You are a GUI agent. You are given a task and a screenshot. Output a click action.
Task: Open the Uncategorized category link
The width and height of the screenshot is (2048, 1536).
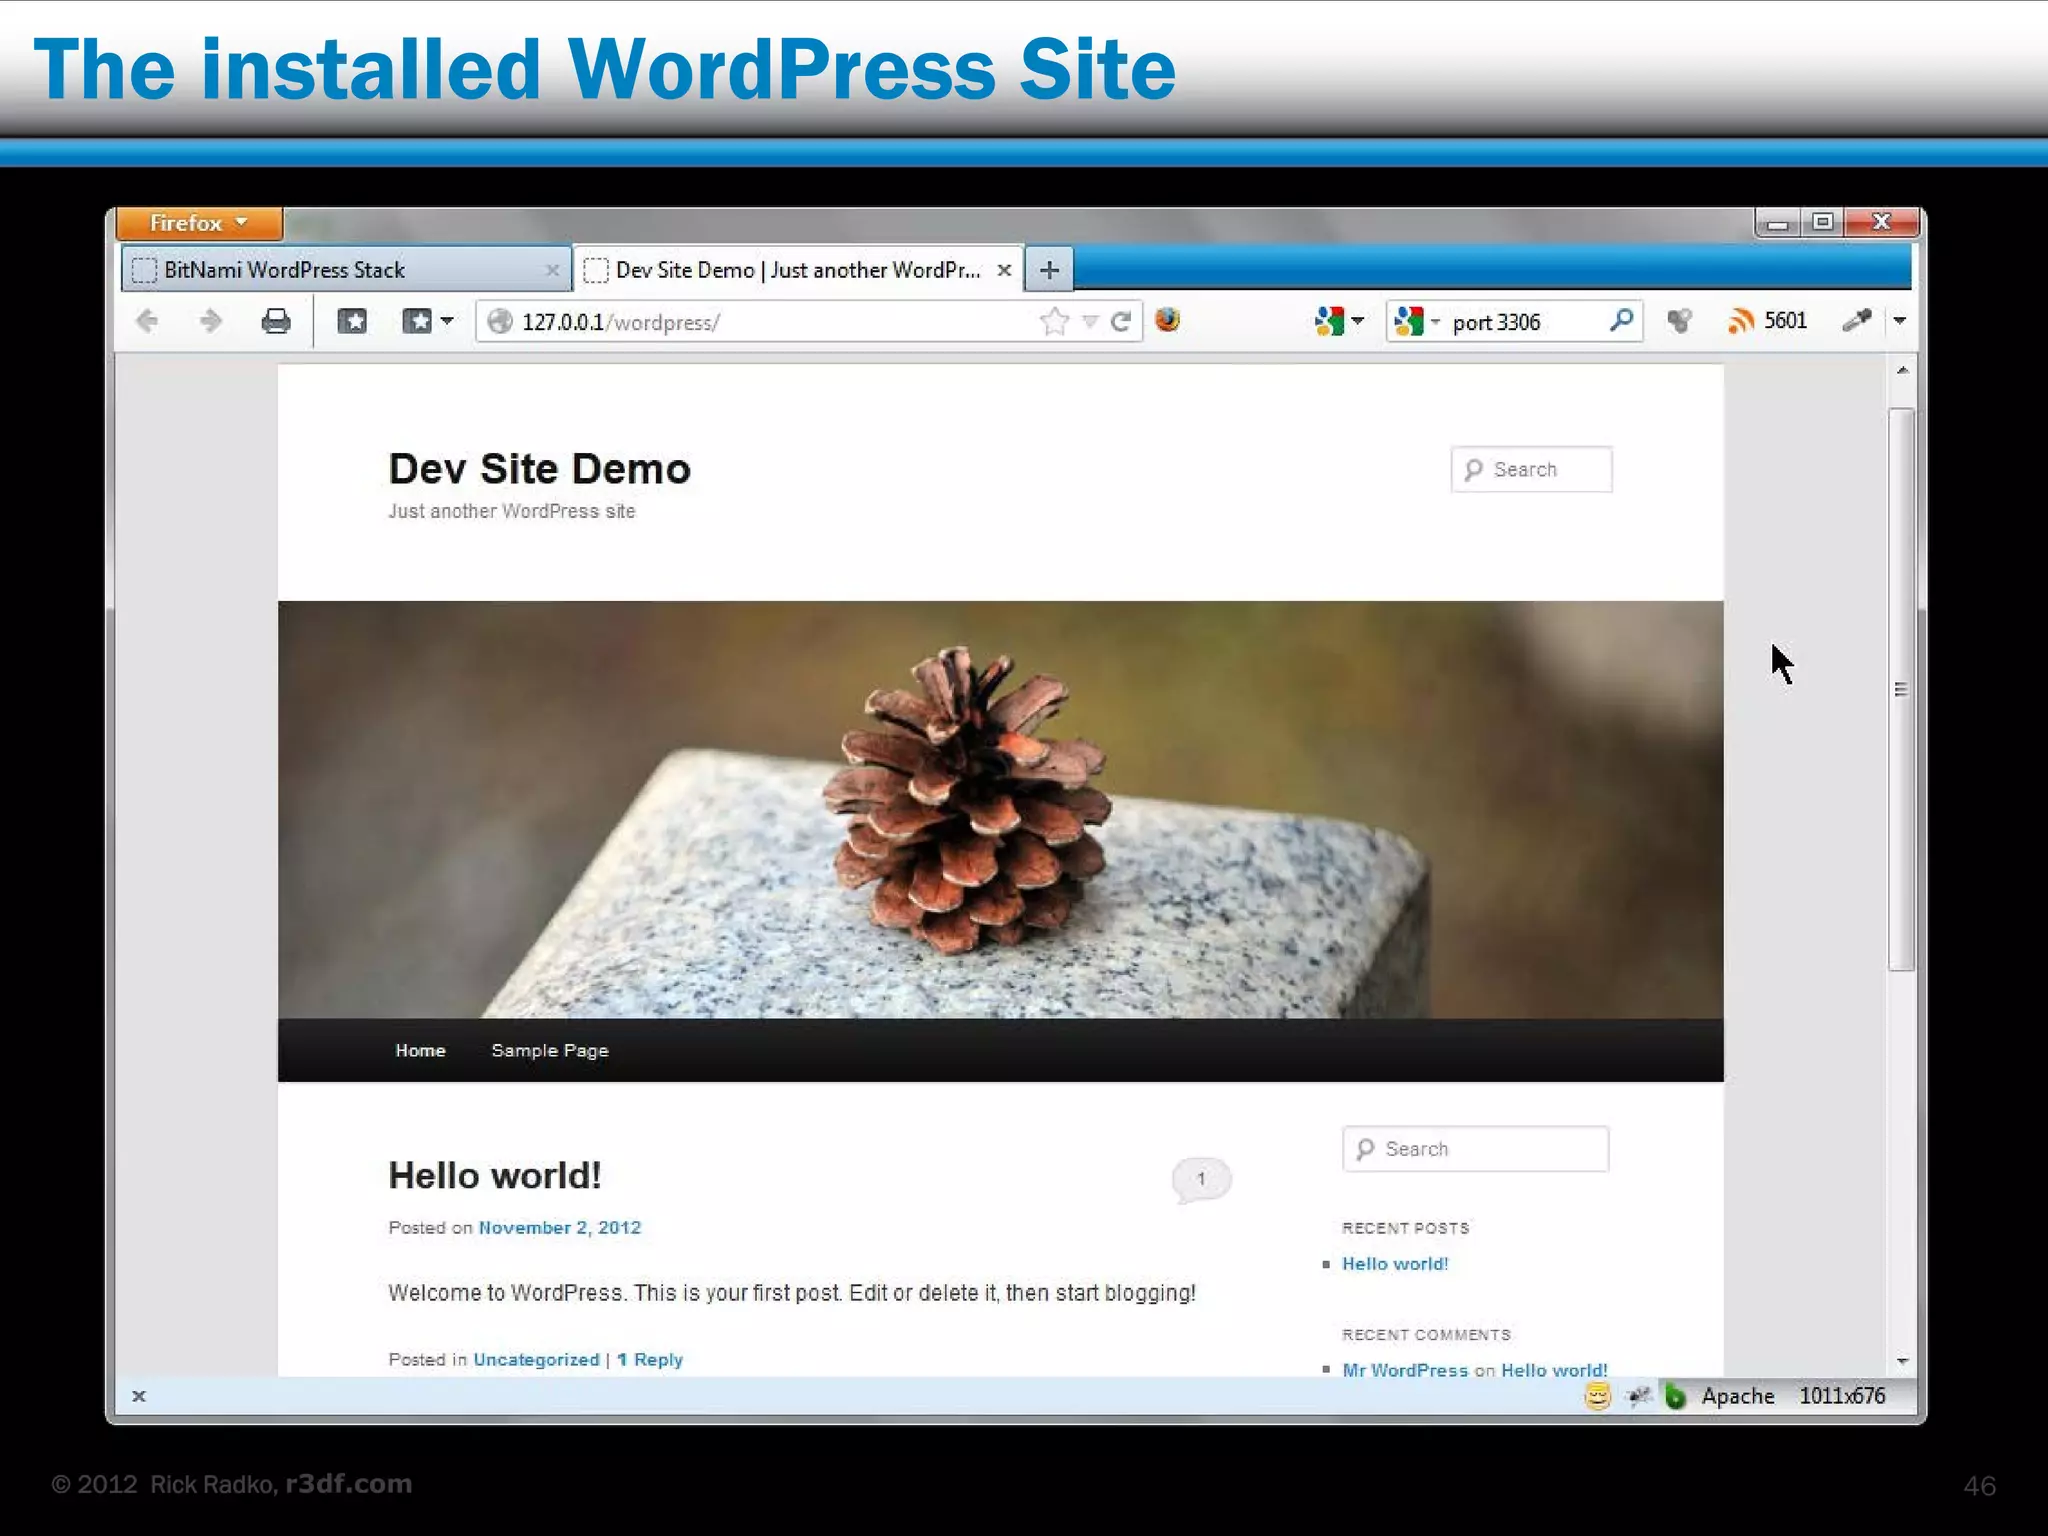[536, 1359]
